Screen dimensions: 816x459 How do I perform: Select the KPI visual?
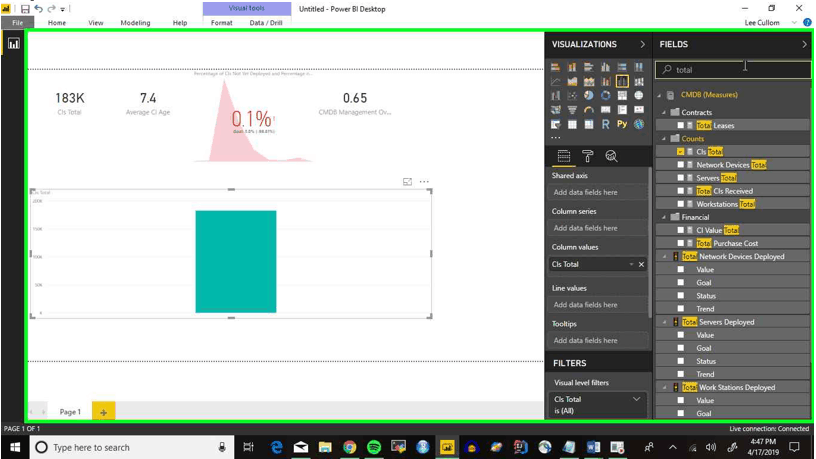tap(639, 110)
